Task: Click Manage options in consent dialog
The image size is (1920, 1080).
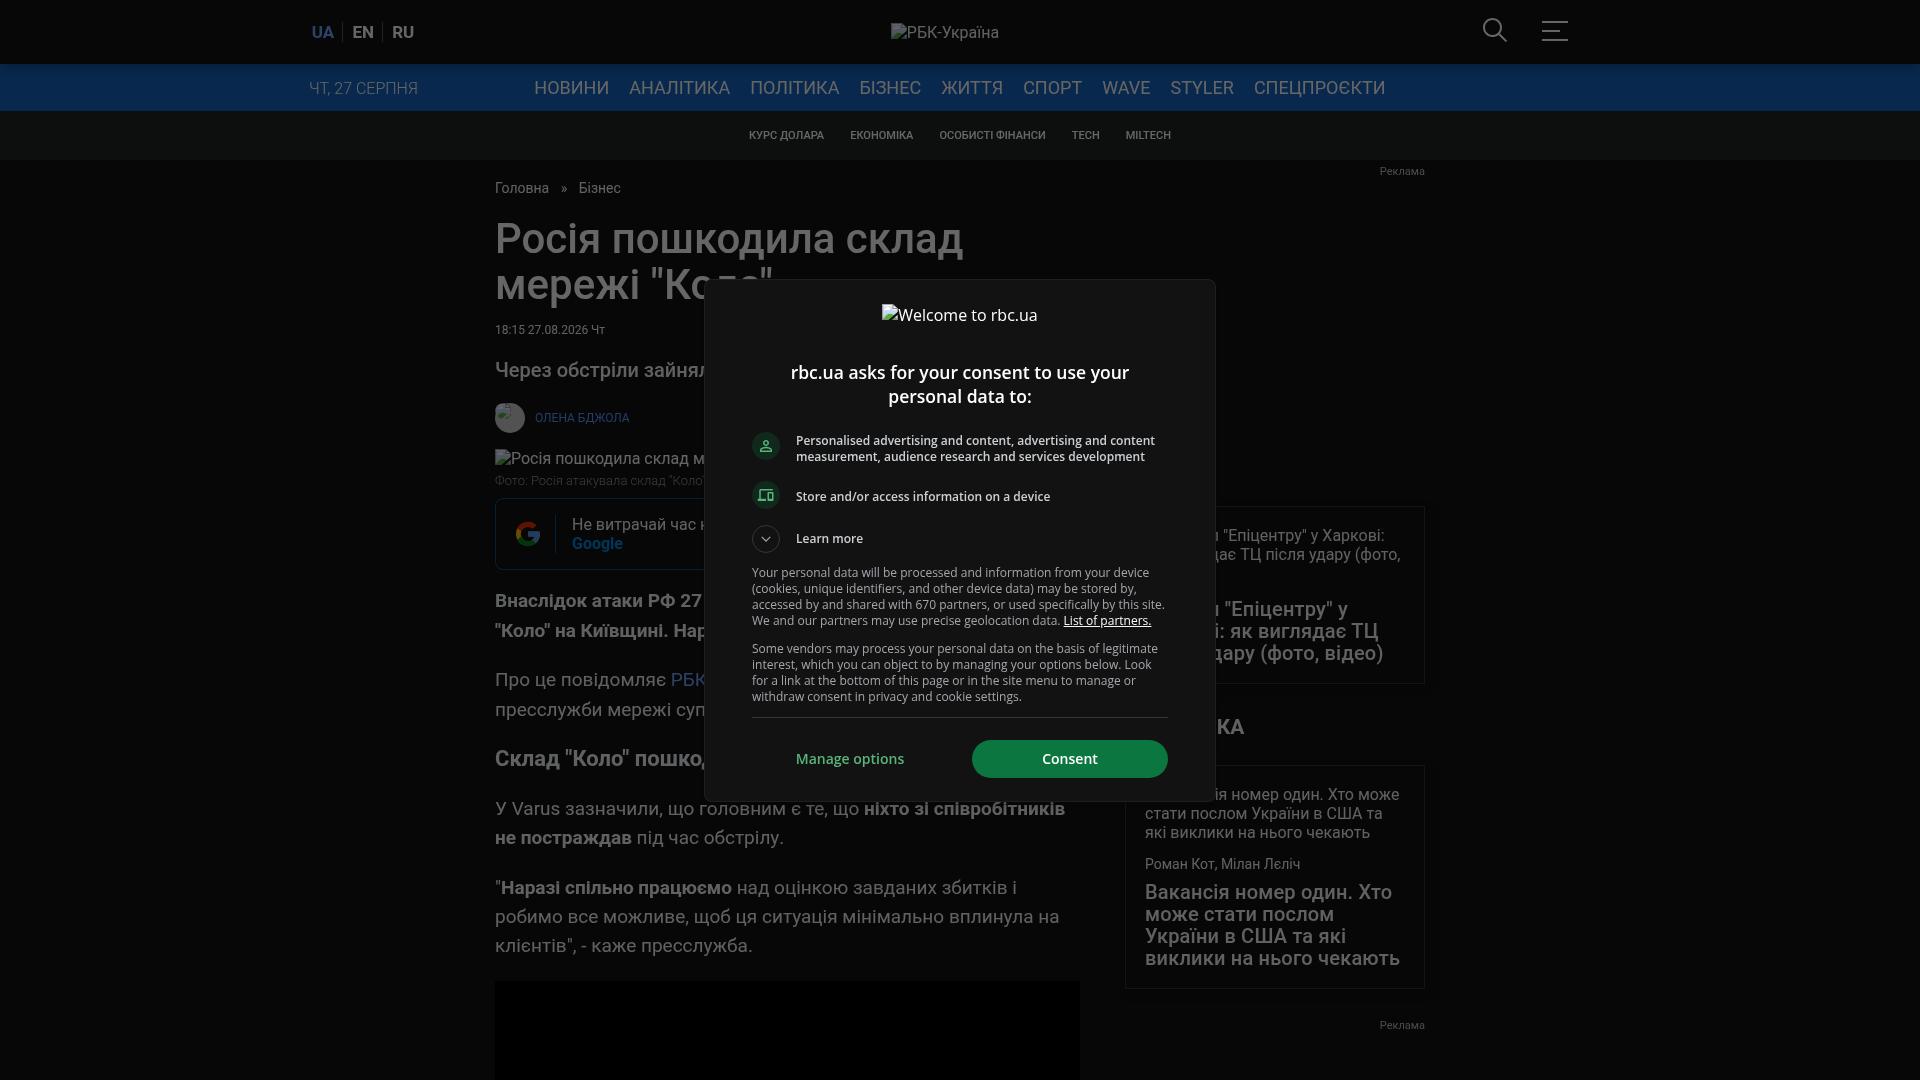Action: tap(850, 759)
